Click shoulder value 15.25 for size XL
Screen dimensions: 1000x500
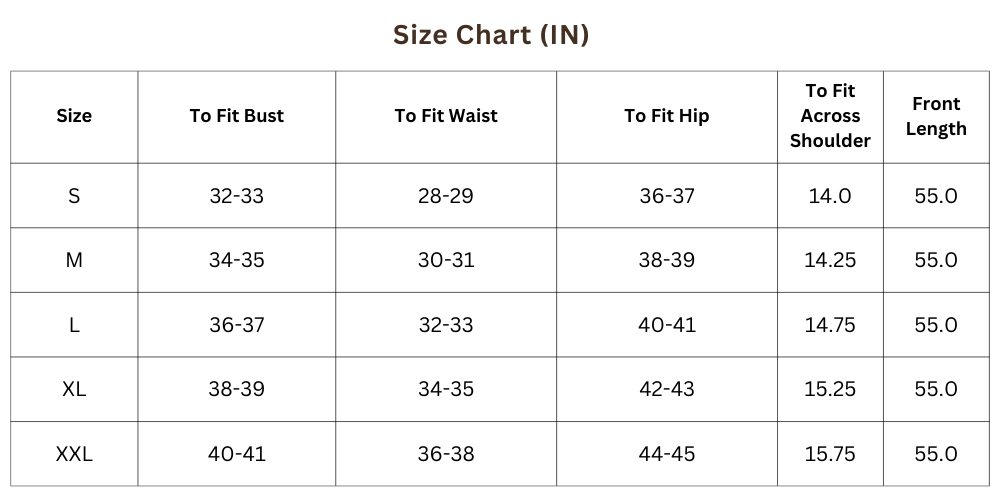pyautogui.click(x=830, y=389)
